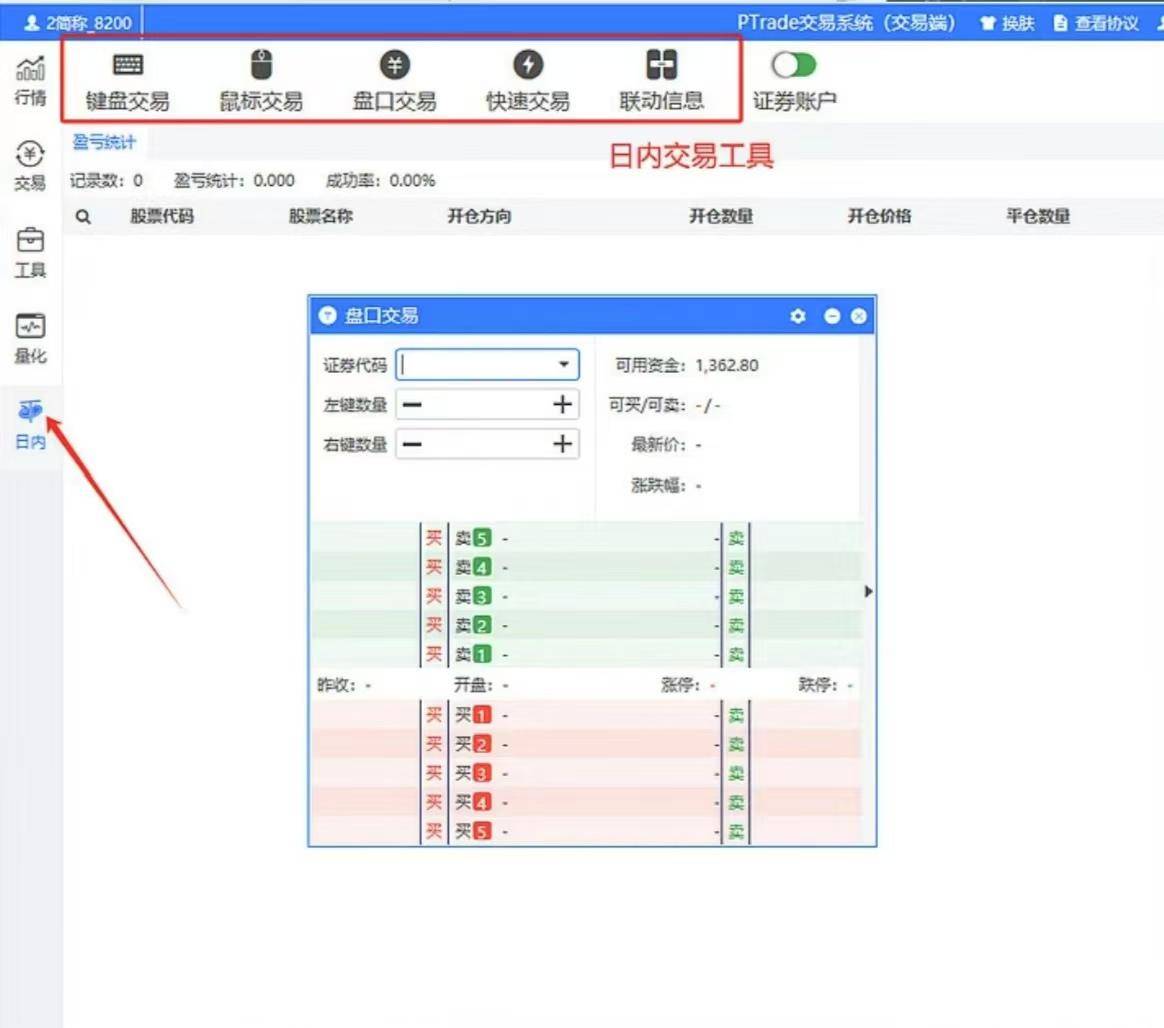
Task: Open the 工具 tools sidebar section
Action: 30,253
